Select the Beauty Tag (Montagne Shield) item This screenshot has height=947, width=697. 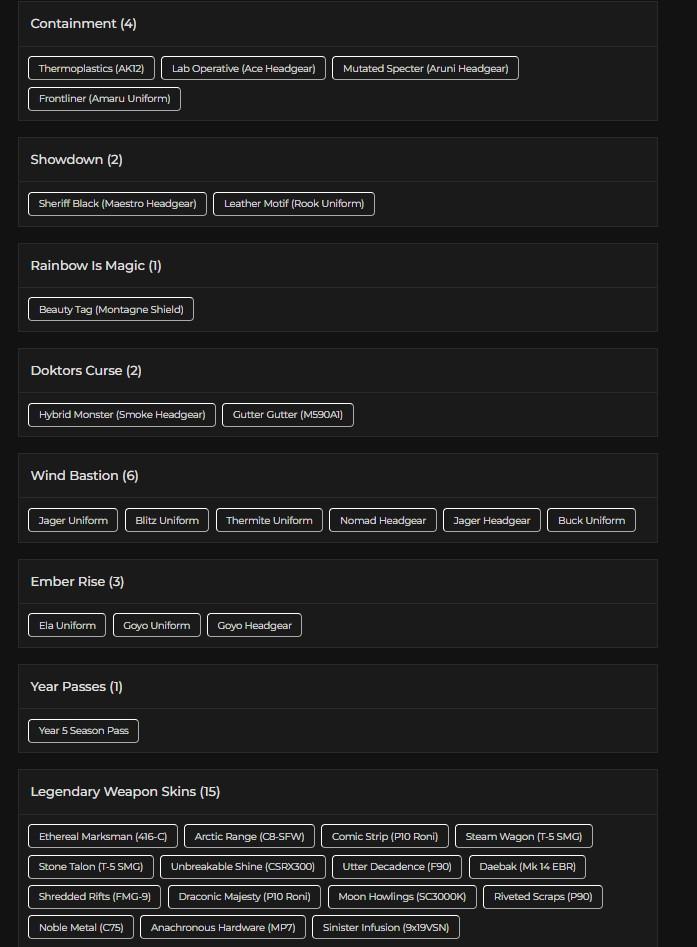point(111,310)
